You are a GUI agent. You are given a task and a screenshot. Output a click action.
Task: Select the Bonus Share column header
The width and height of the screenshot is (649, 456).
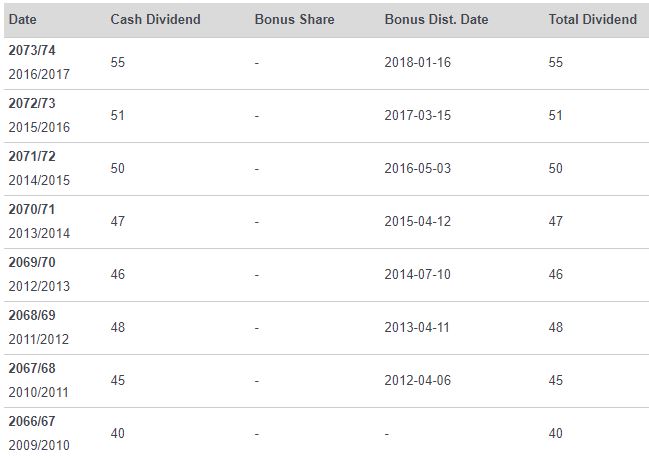[294, 19]
